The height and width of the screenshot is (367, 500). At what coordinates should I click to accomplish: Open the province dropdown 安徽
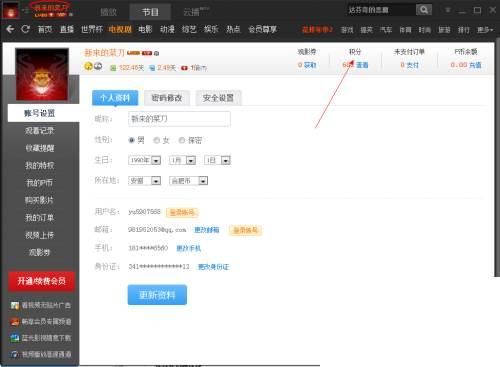[144, 181]
